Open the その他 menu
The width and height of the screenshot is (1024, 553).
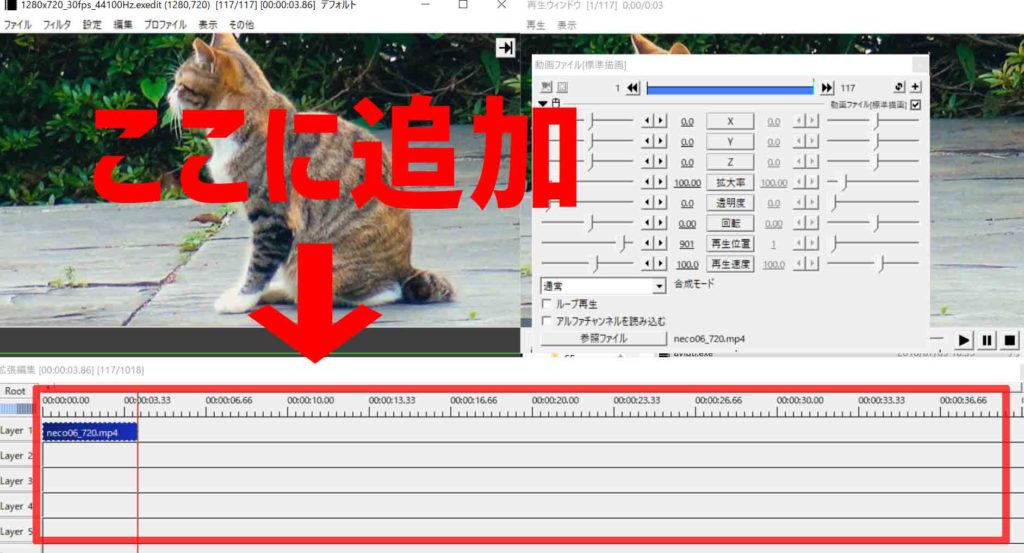(241, 25)
